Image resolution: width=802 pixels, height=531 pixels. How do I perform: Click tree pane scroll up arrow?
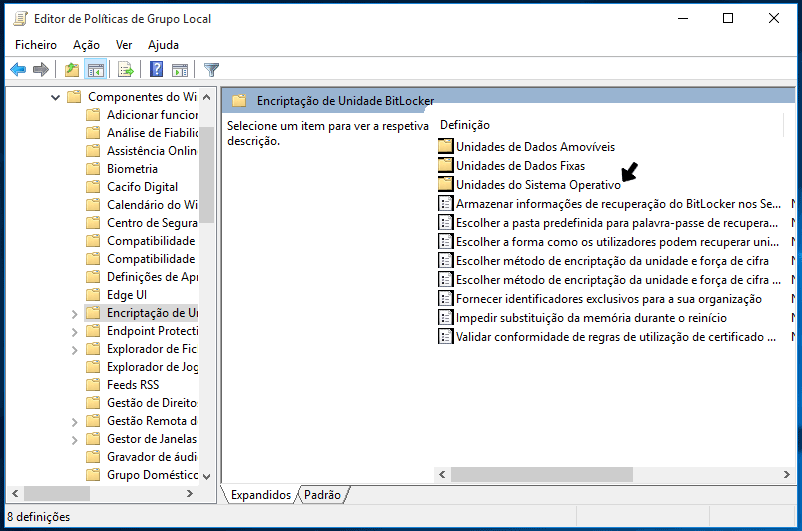pos(207,97)
